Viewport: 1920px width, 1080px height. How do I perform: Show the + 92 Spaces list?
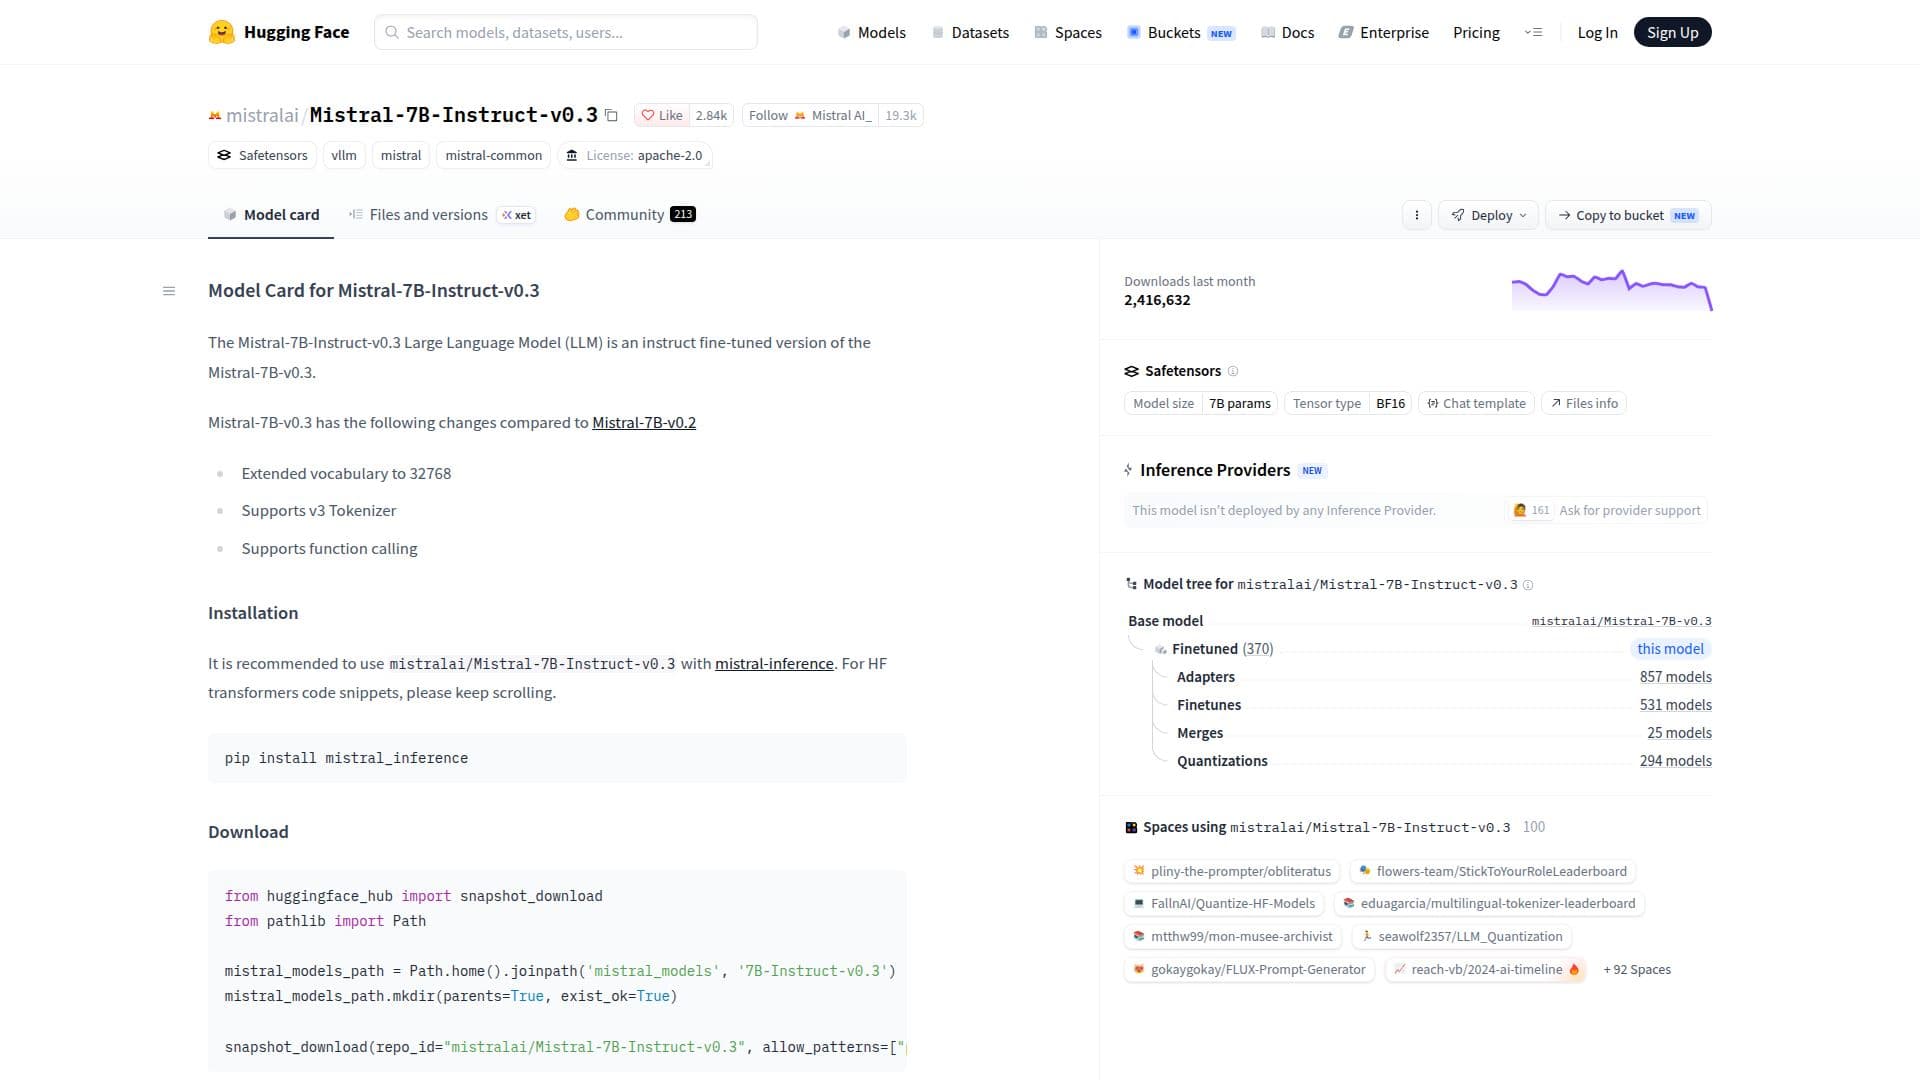point(1637,969)
